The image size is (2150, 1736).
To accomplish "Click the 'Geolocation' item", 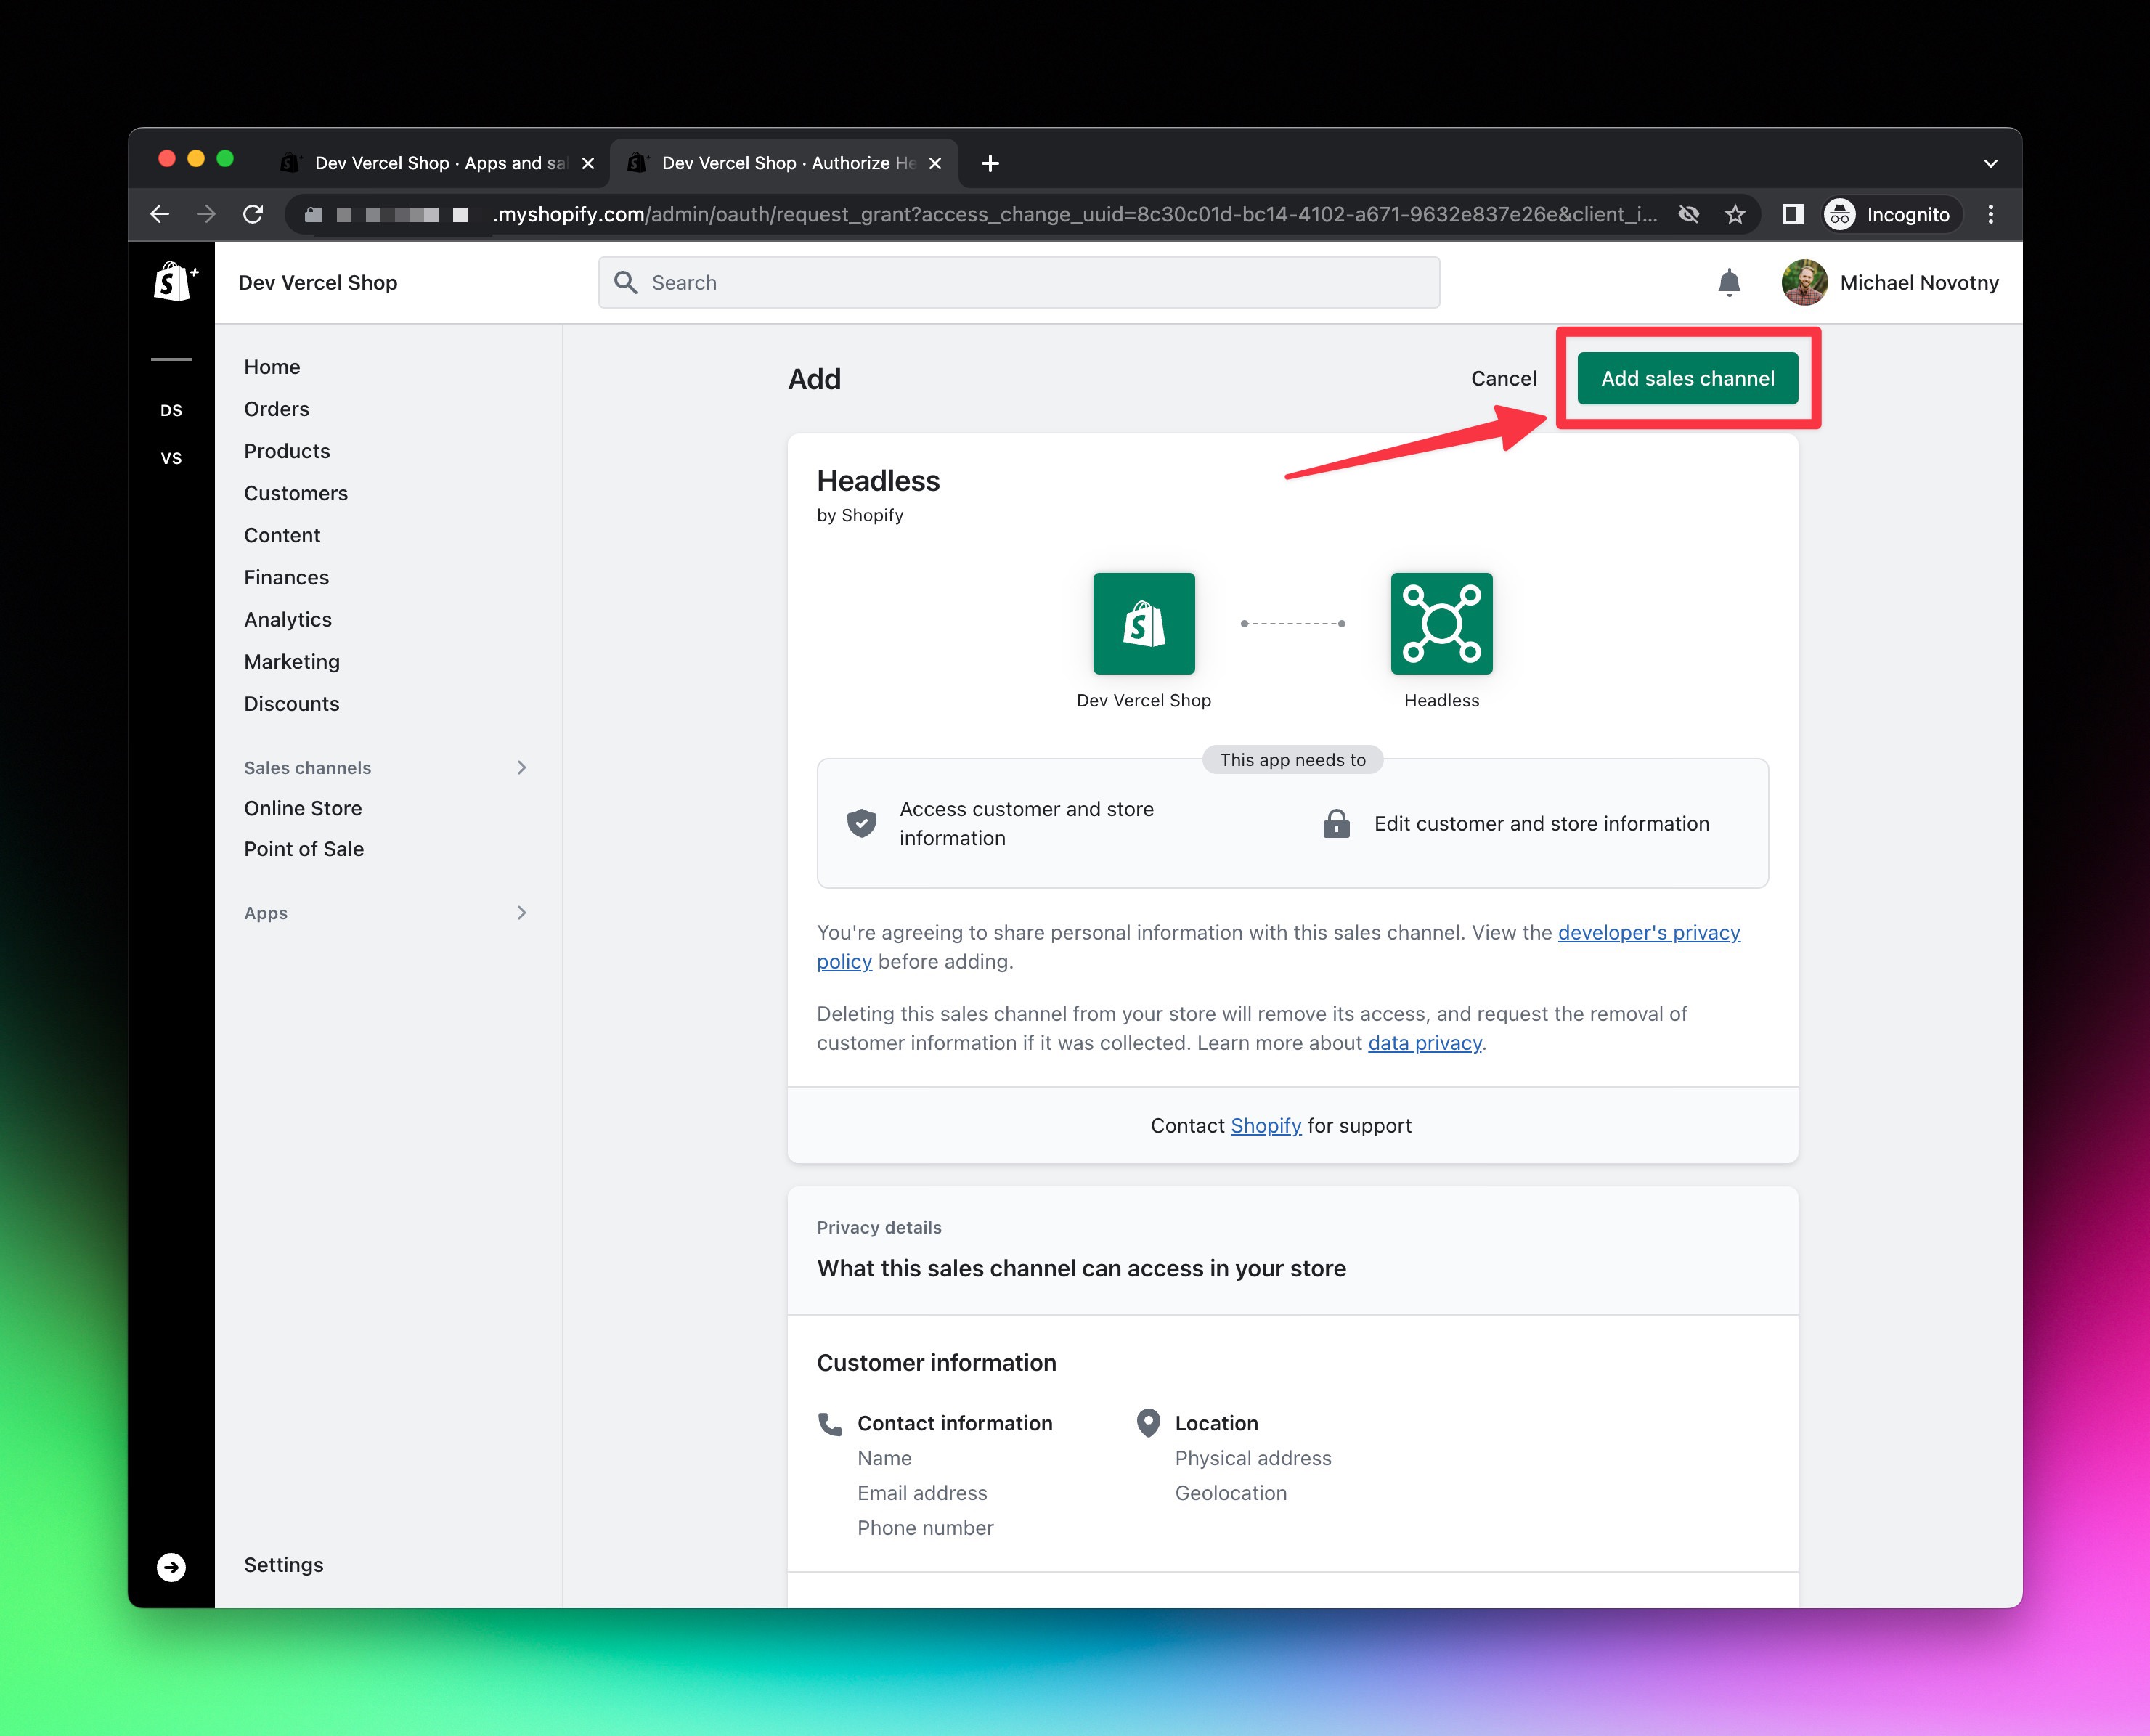I will [x=1230, y=1492].
